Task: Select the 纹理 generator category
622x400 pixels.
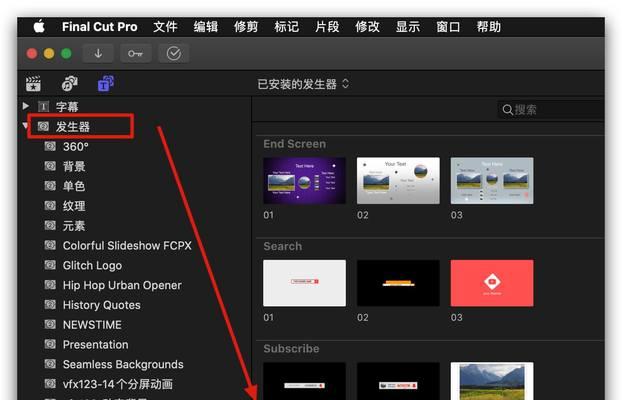Action: tap(134, 206)
